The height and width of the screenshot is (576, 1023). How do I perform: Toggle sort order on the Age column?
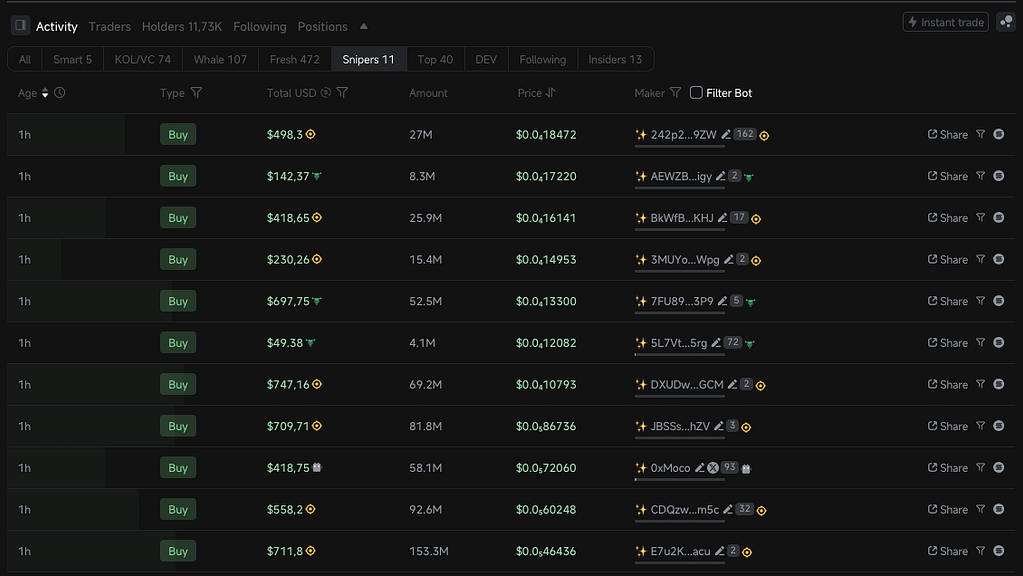(44, 93)
